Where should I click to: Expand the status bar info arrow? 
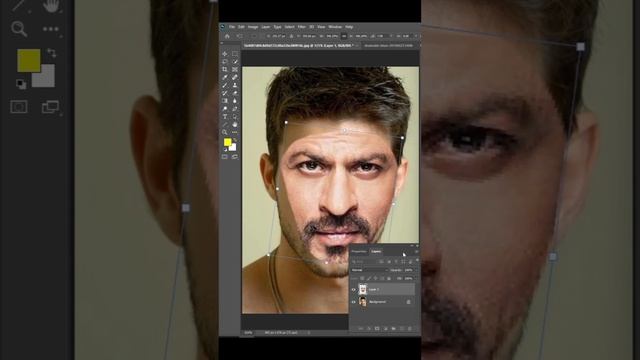[x=309, y=333]
